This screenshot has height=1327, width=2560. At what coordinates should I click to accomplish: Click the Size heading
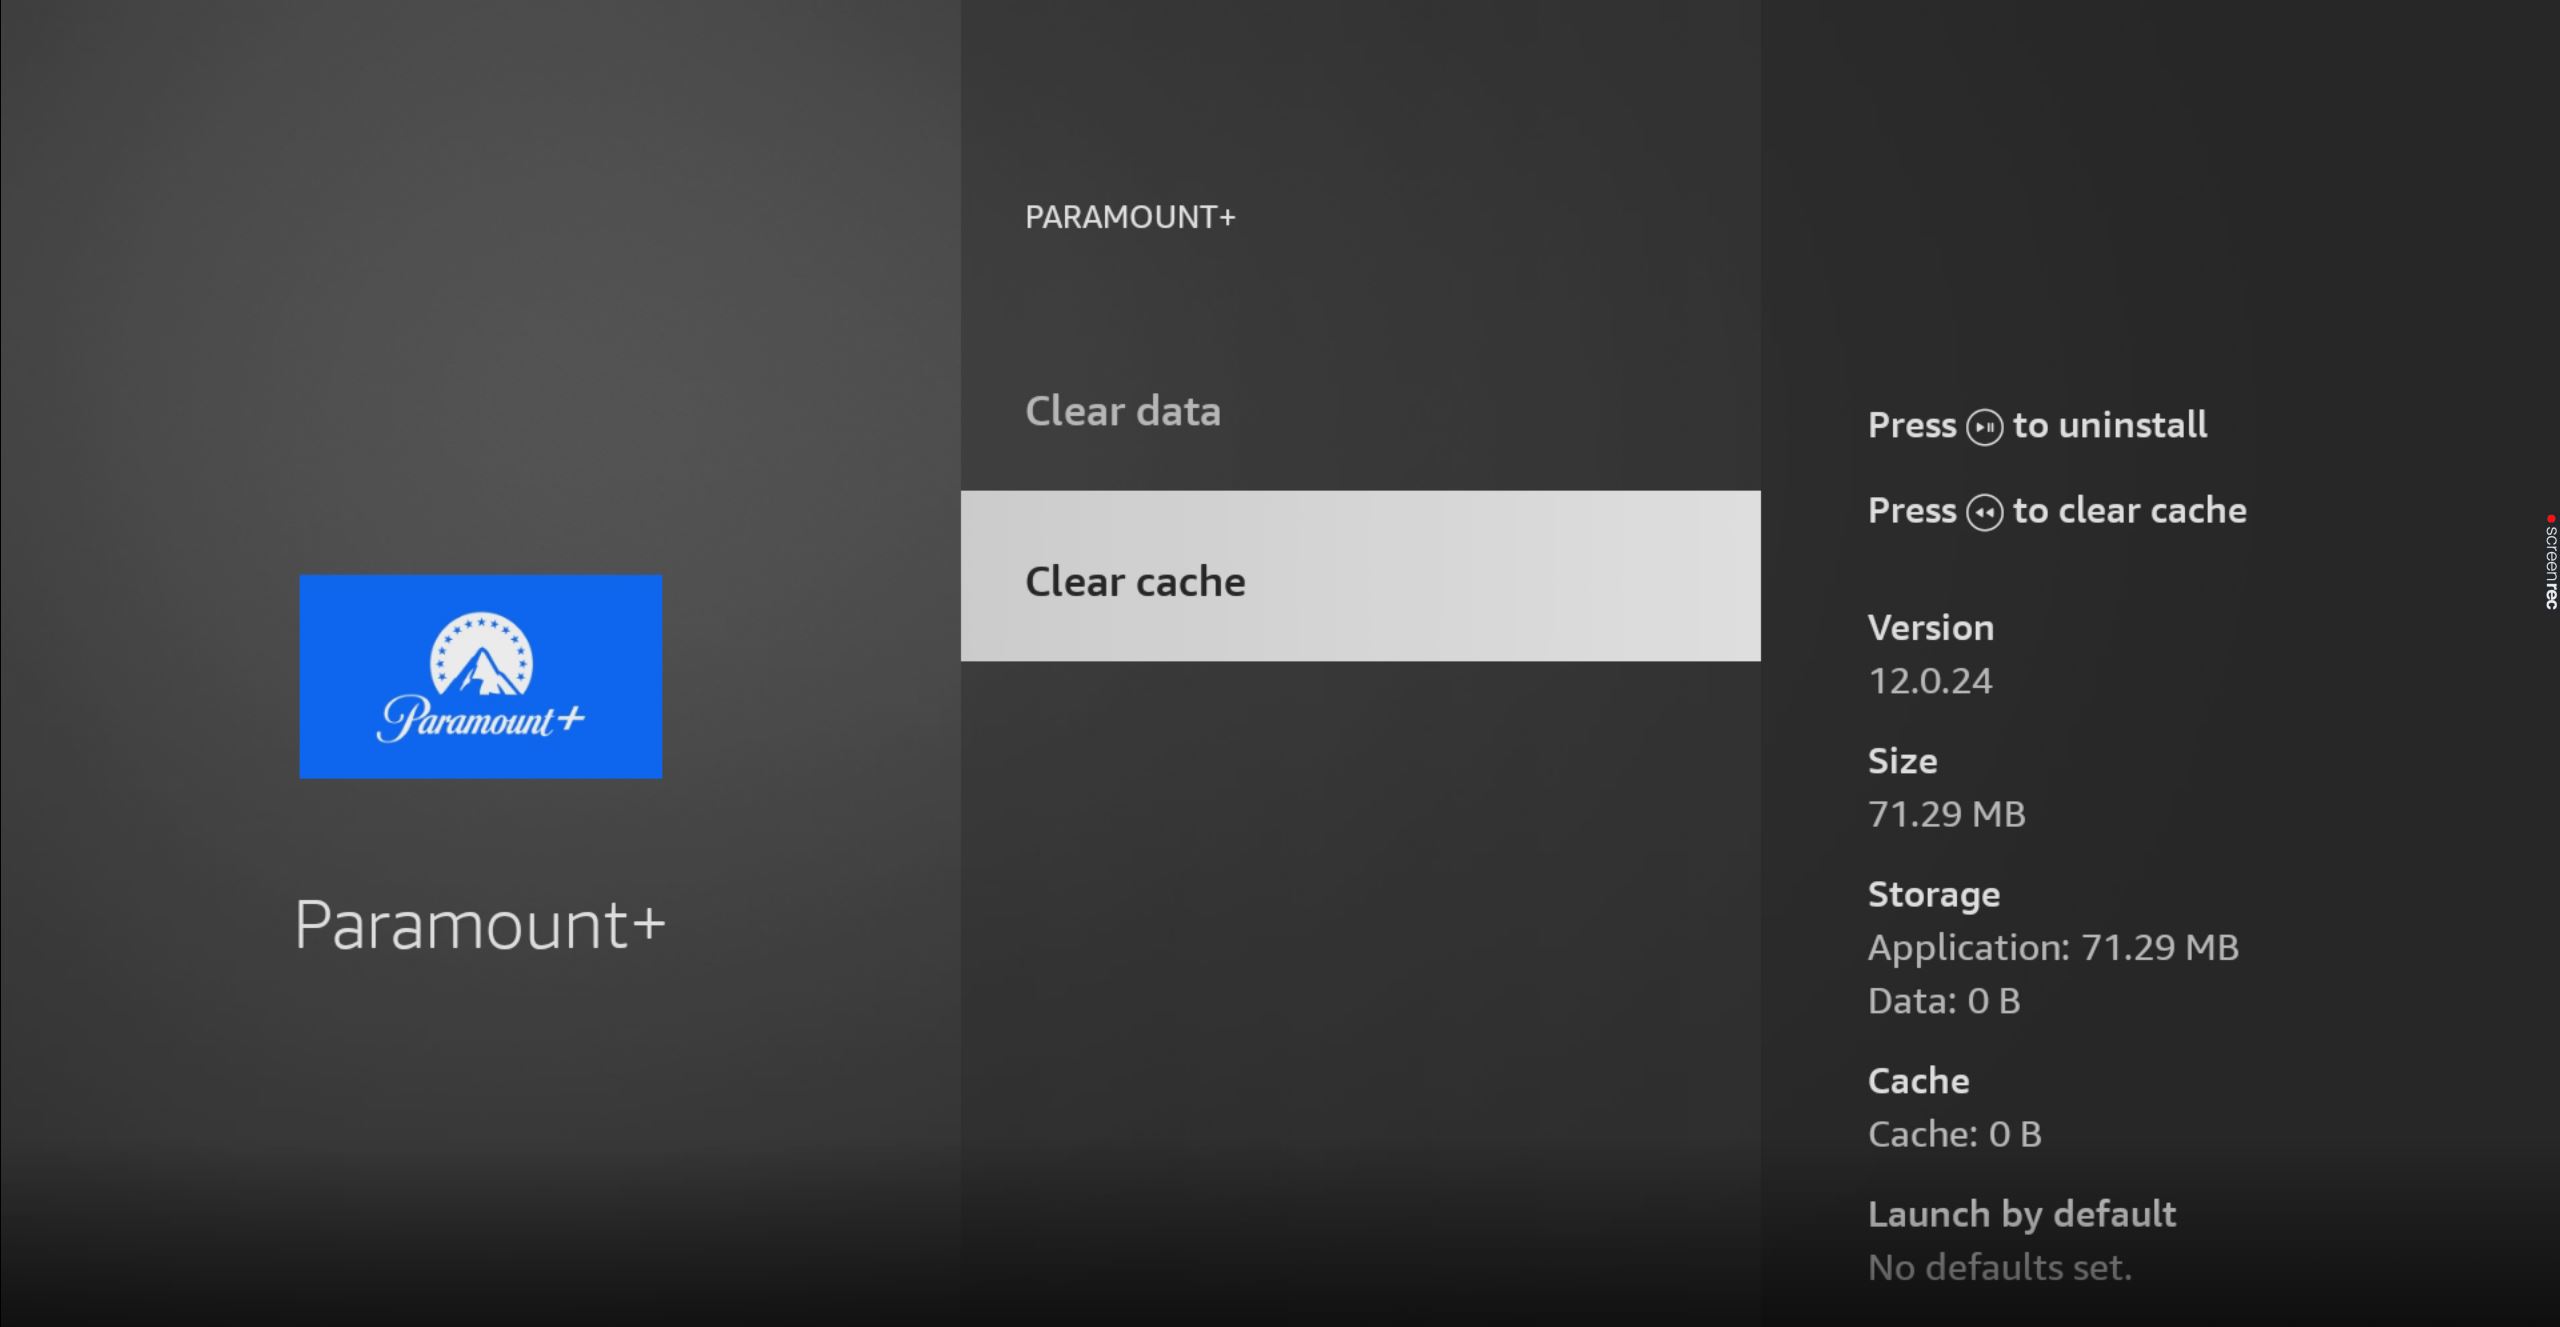(1902, 761)
